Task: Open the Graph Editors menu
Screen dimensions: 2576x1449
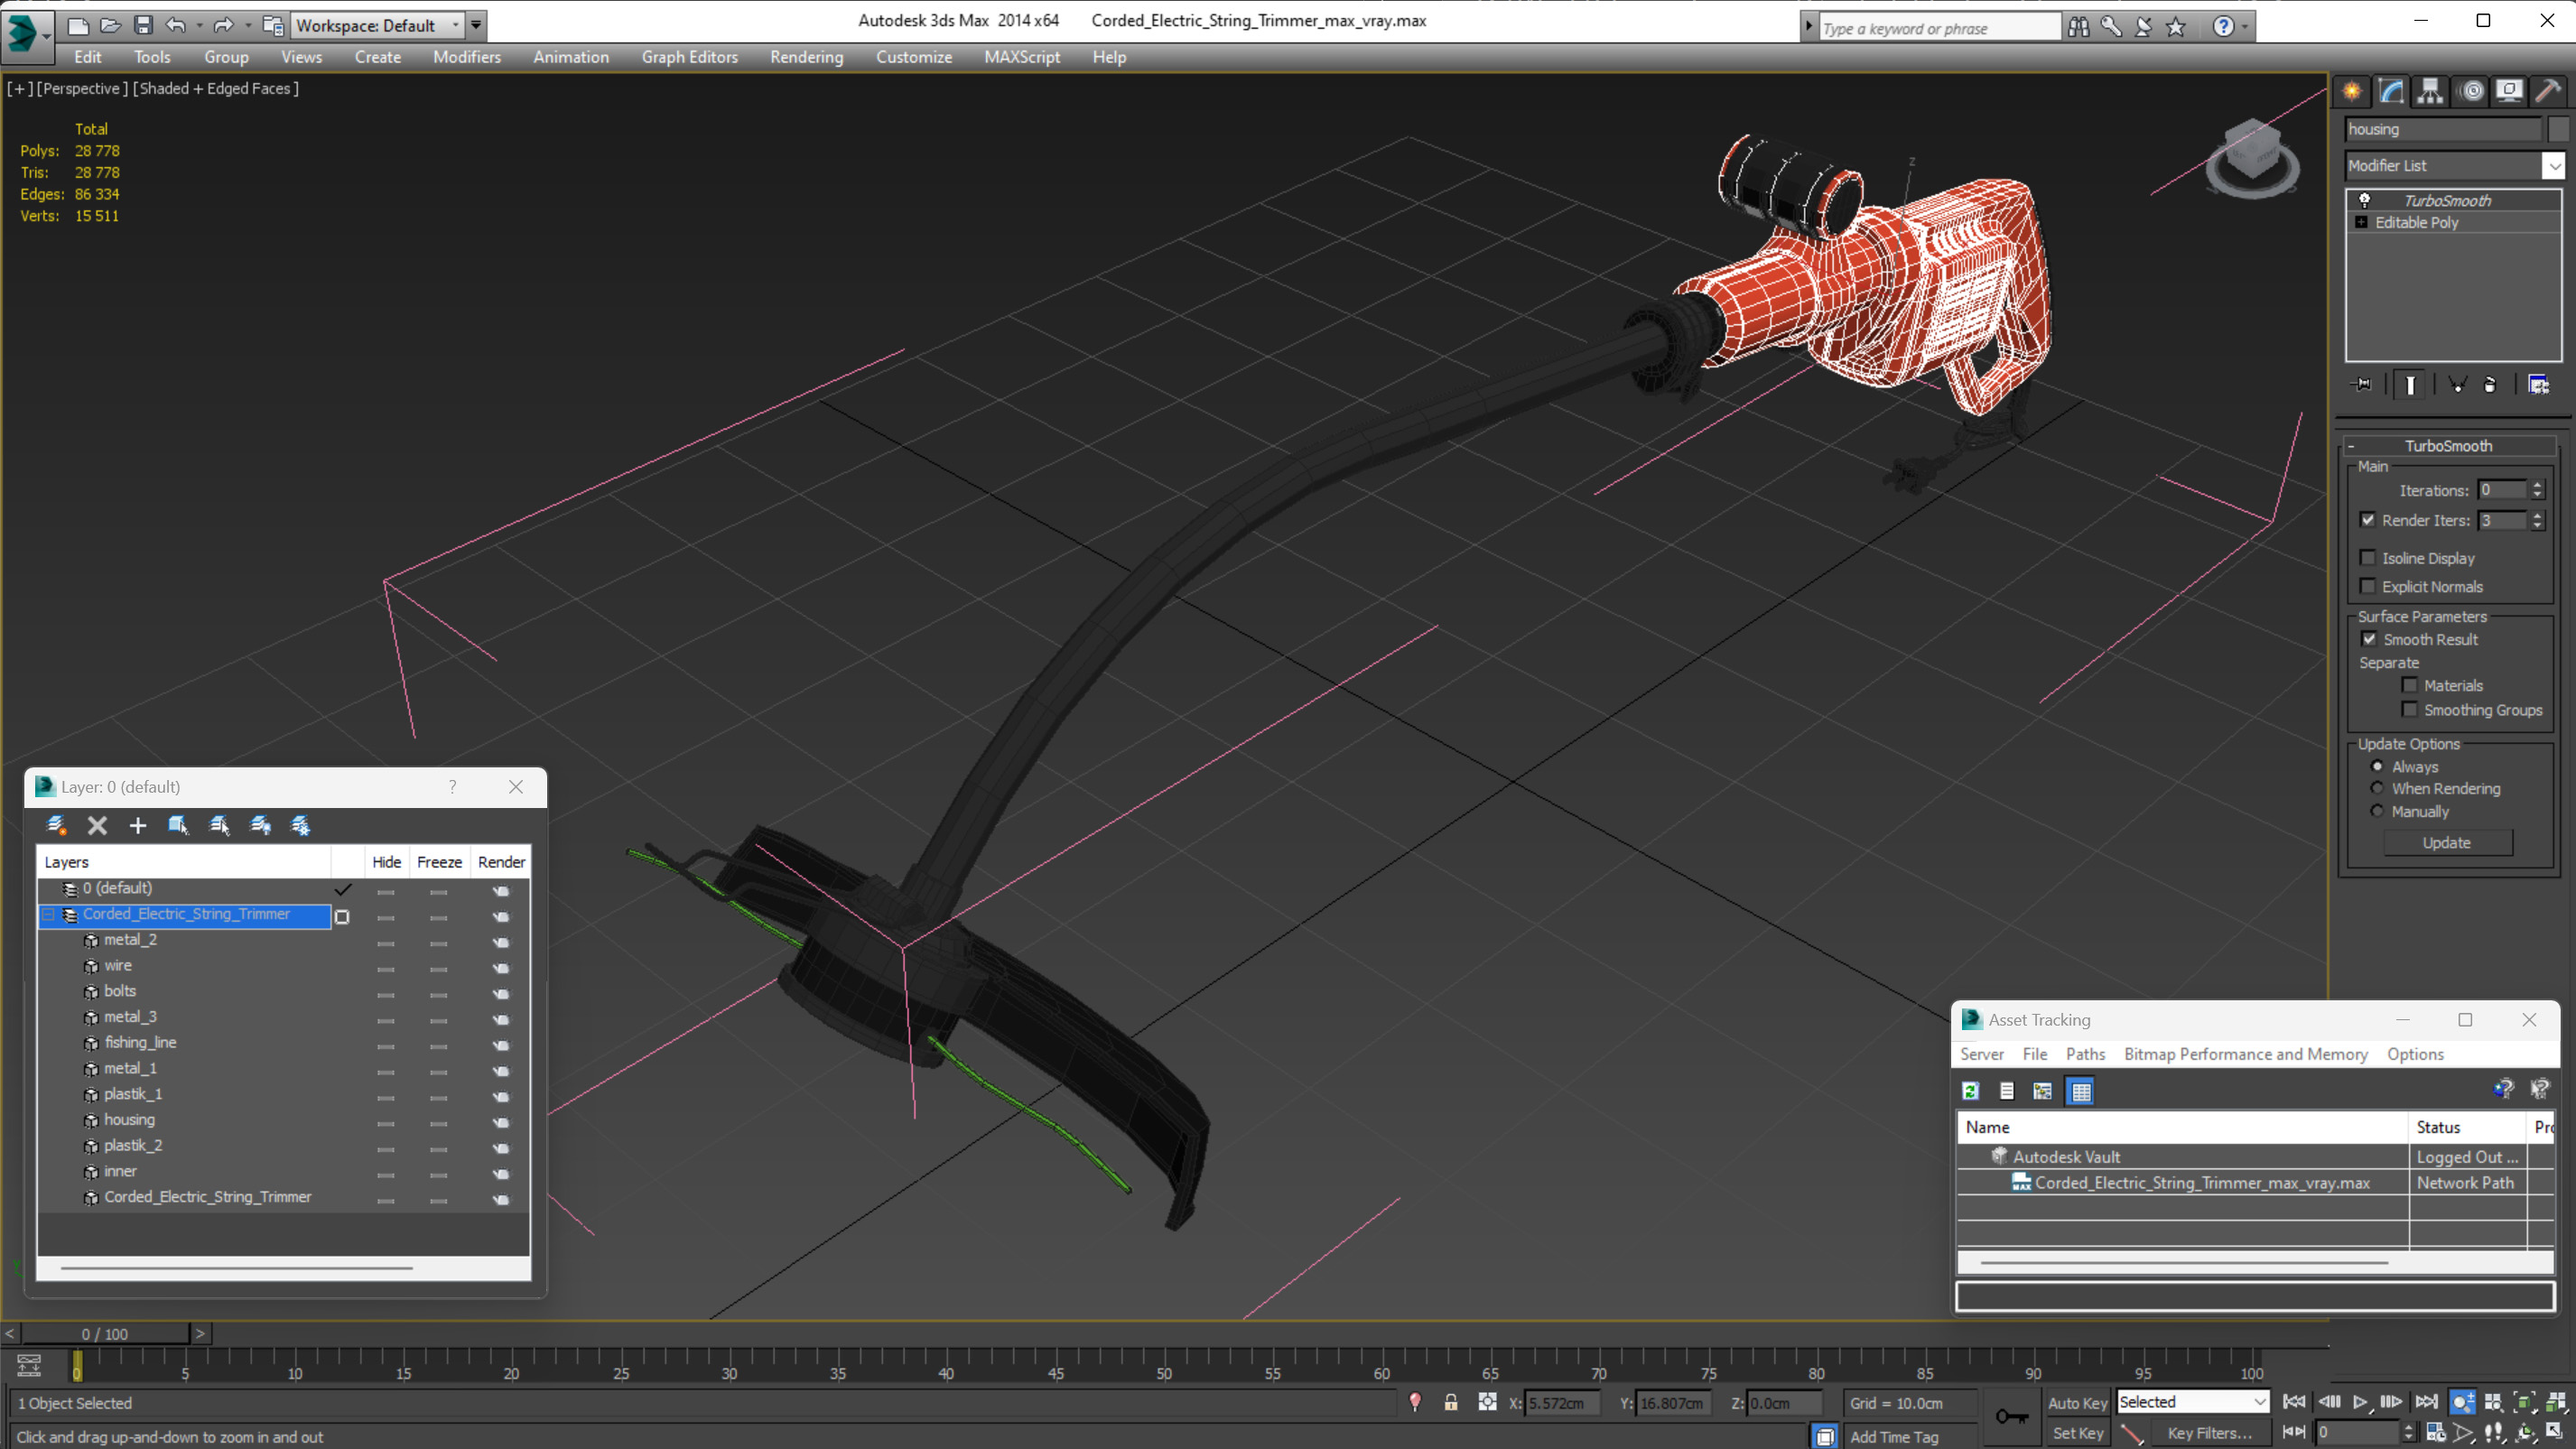Action: point(689,57)
